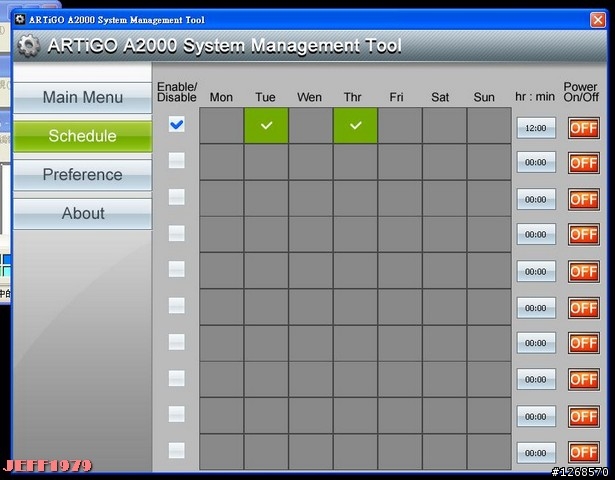The image size is (615, 480).
Task: Toggle the fifth row power OFF button
Action: (x=584, y=271)
